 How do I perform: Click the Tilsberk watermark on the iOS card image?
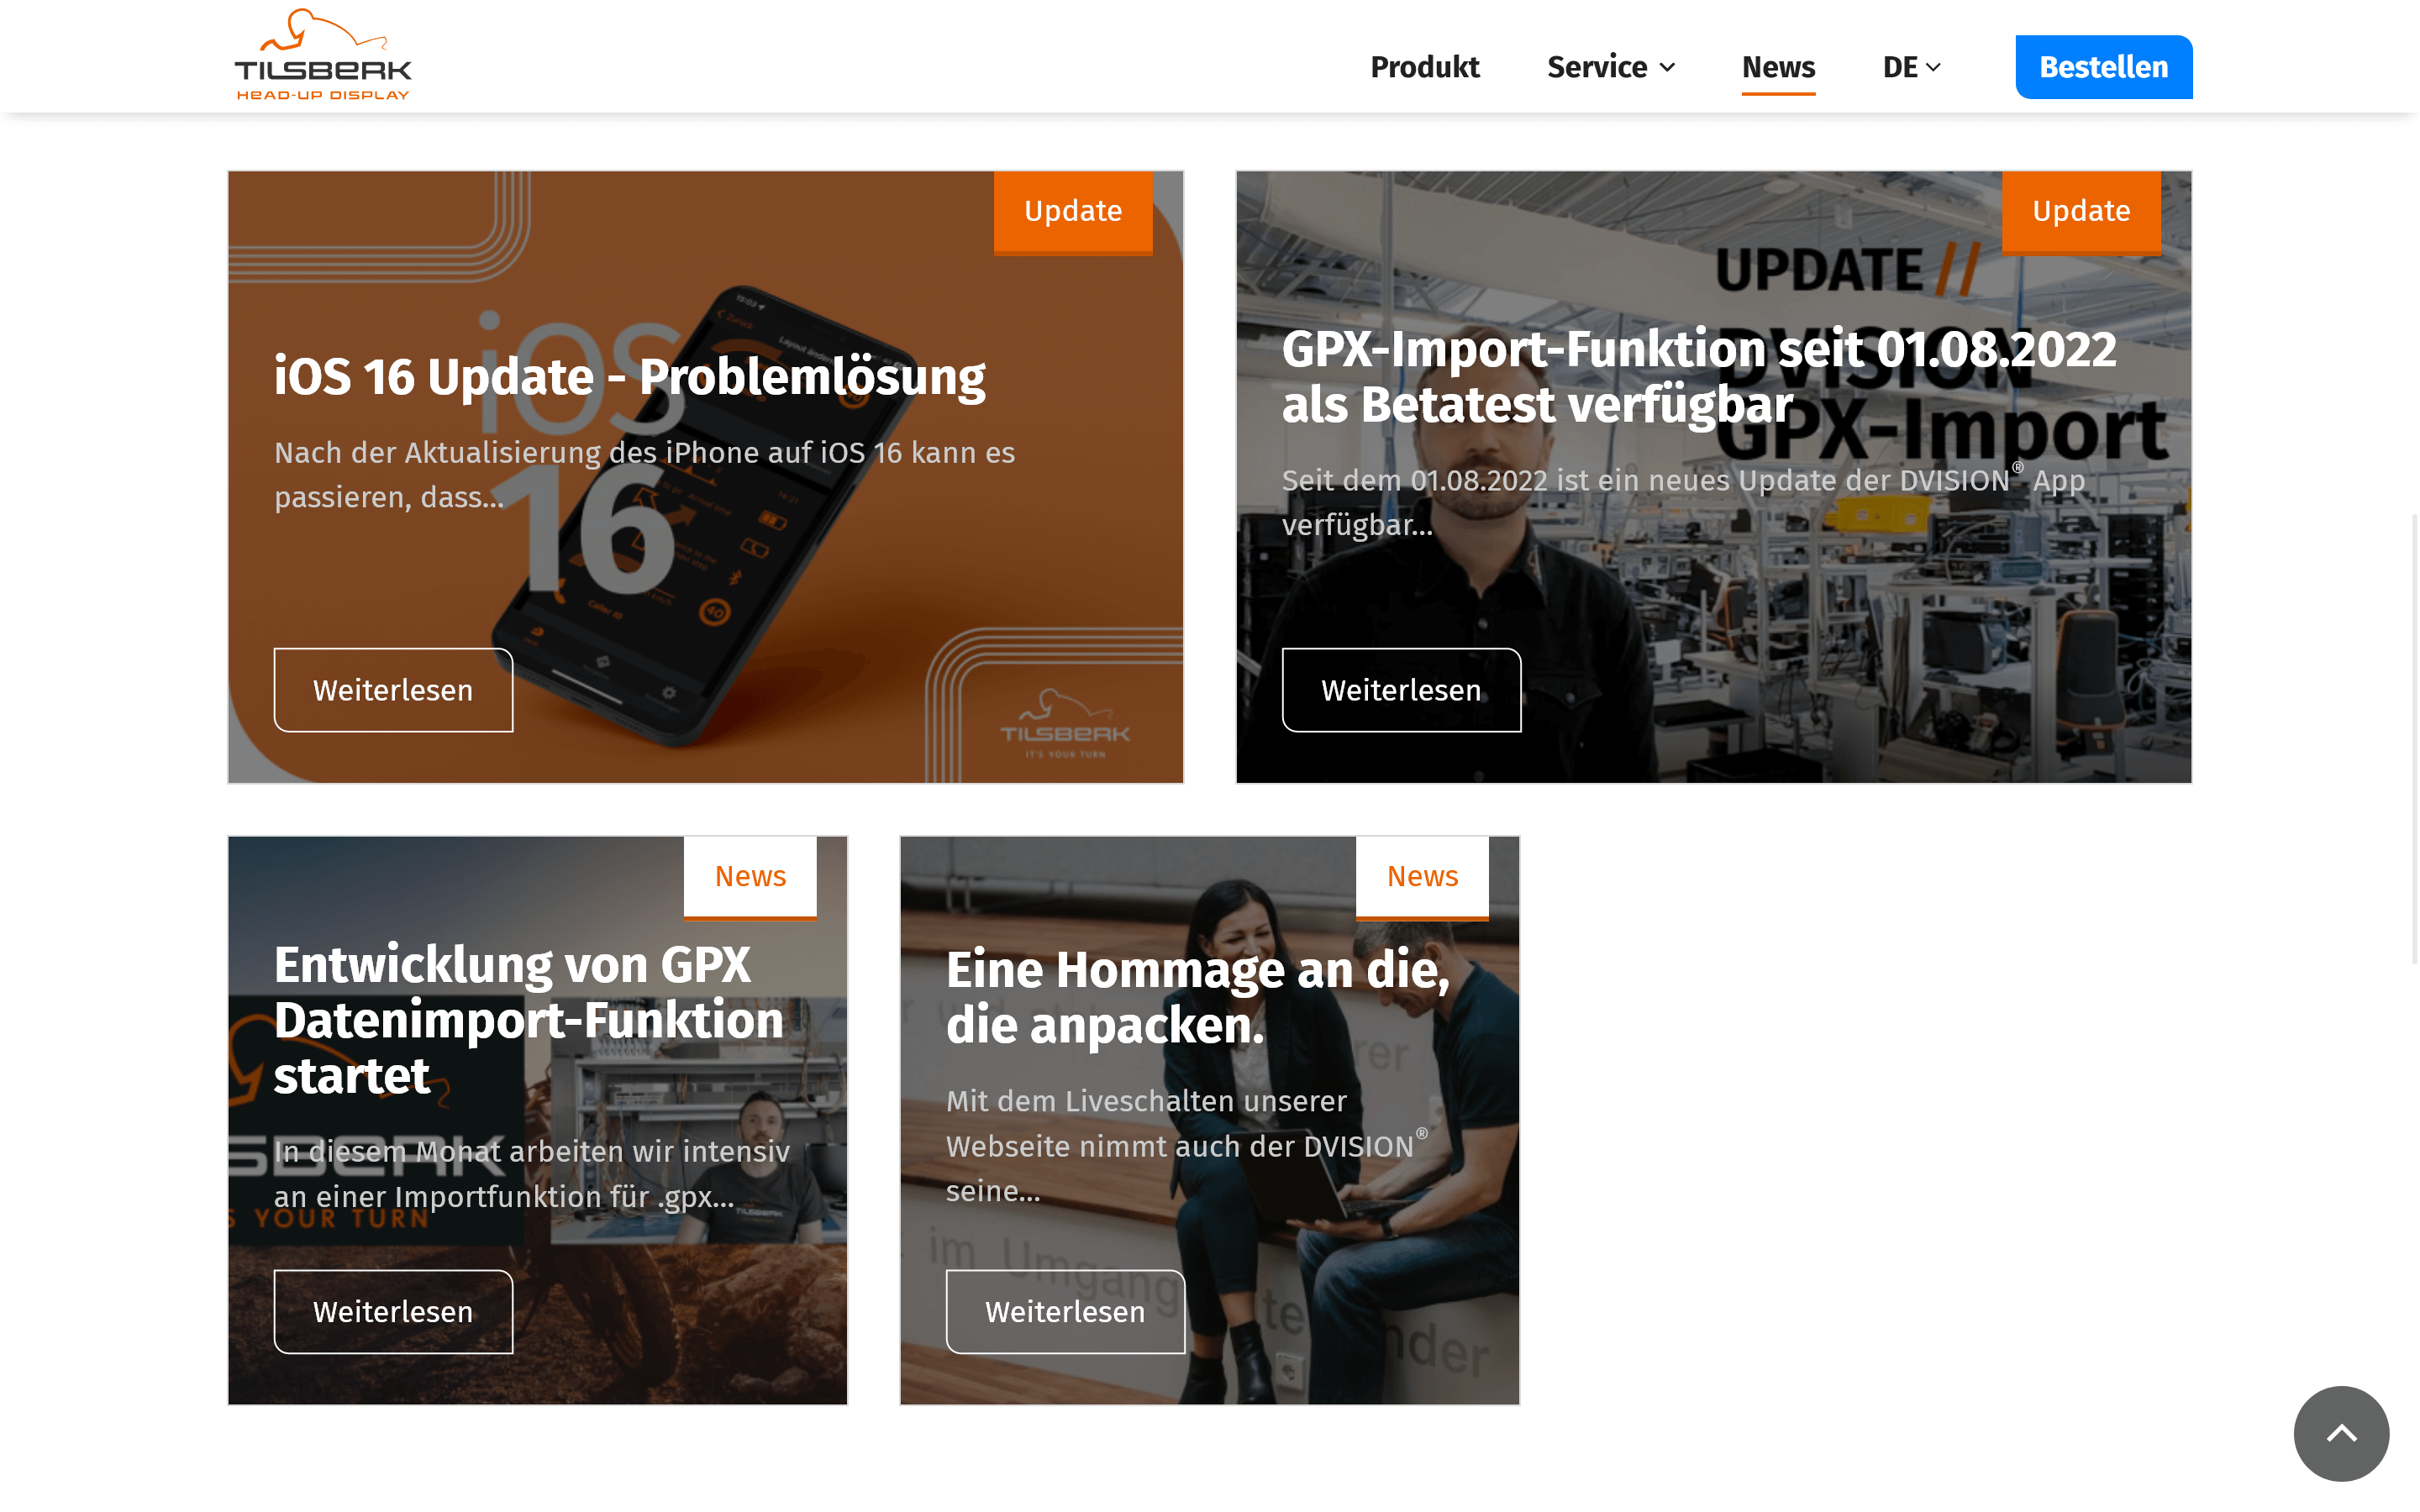1065,724
